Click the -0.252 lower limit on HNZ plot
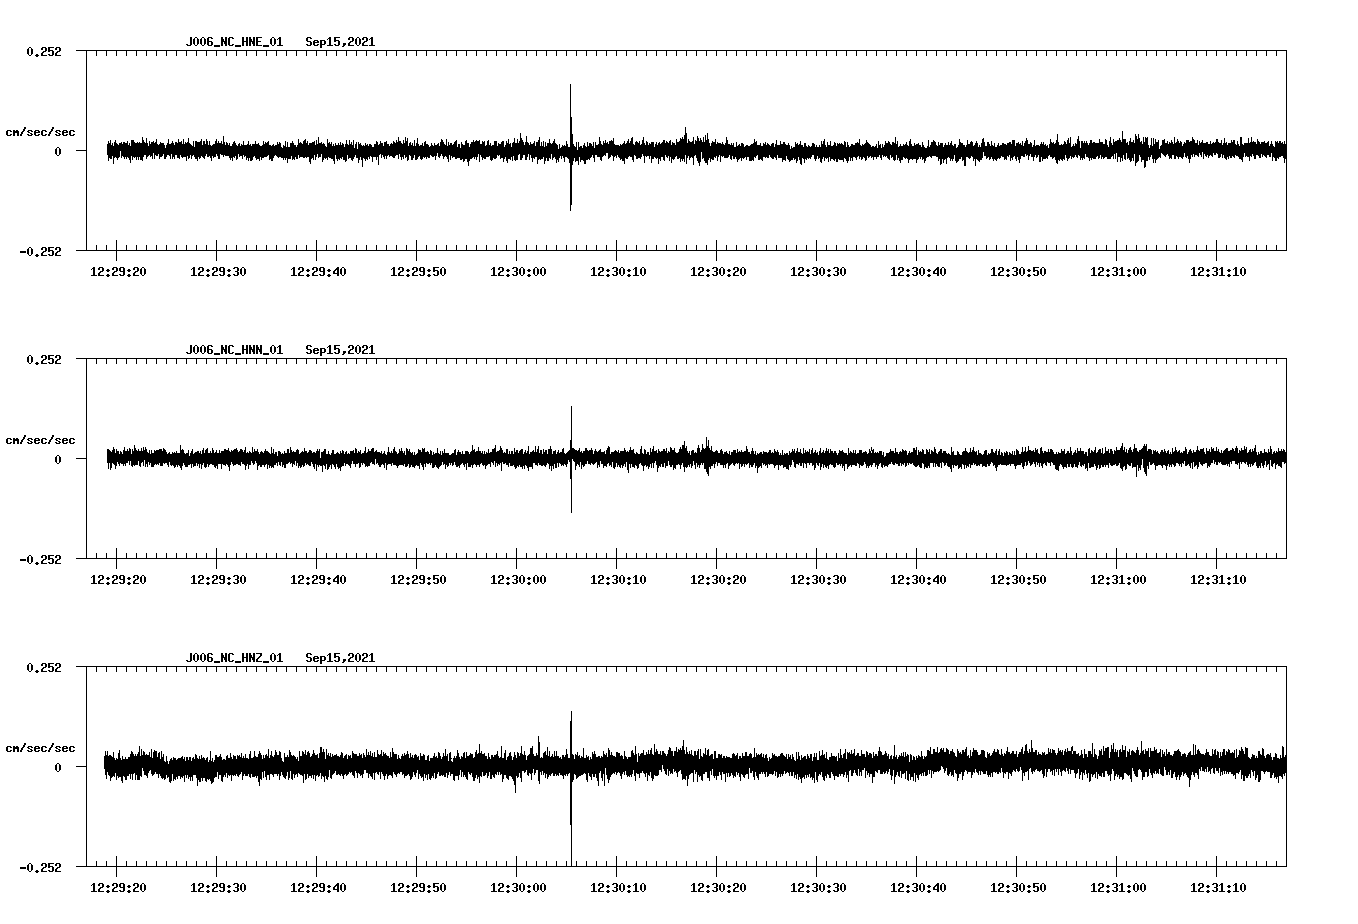Image resolution: width=1358 pixels, height=924 pixels. pos(40,867)
